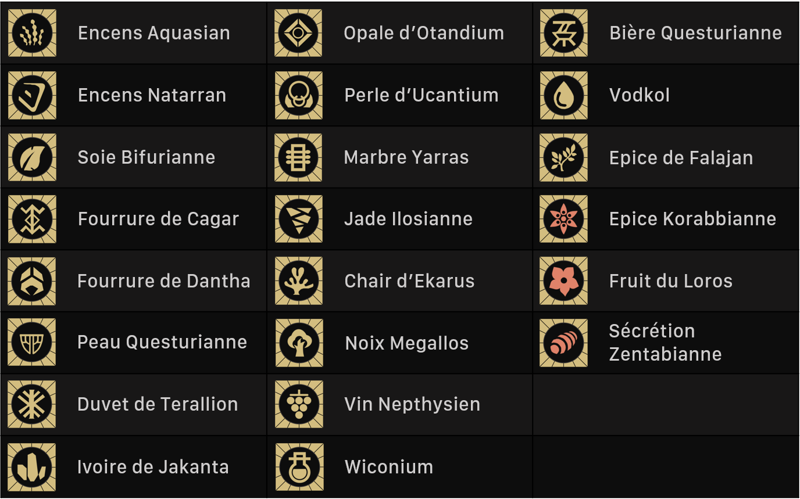800x499 pixels.
Task: Select the Soie Bifurianne leaf icon
Action: [32, 157]
